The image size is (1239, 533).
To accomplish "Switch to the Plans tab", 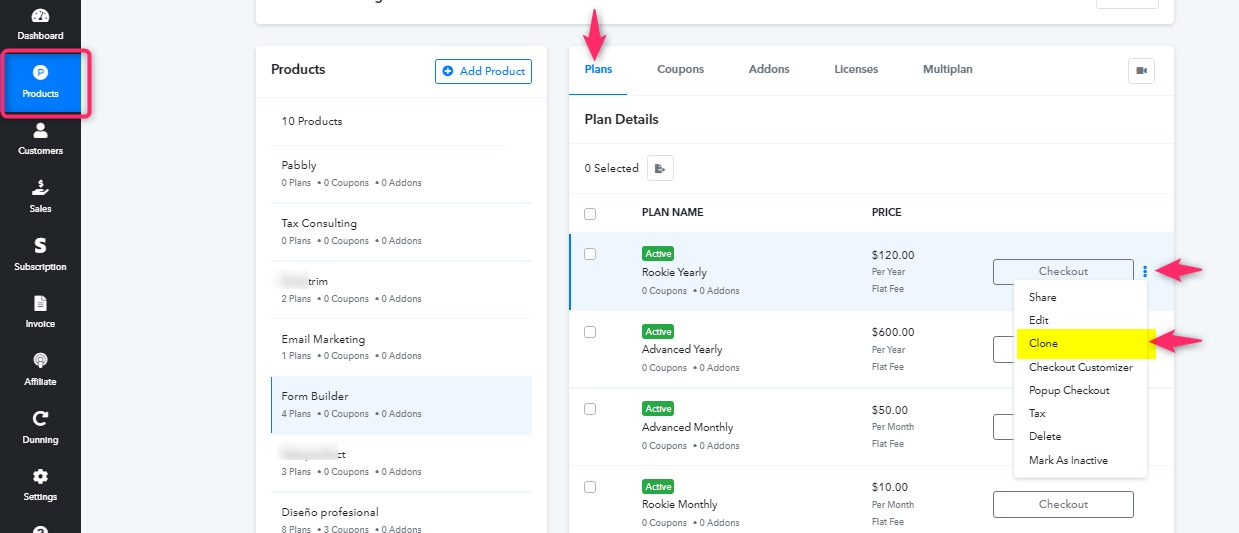I will (x=598, y=70).
